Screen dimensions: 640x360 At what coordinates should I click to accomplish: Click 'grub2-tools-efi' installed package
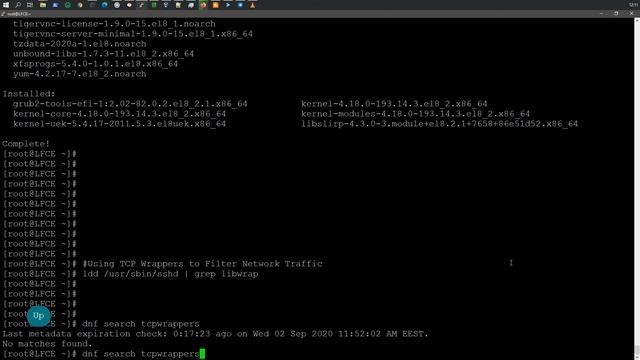(x=130, y=104)
